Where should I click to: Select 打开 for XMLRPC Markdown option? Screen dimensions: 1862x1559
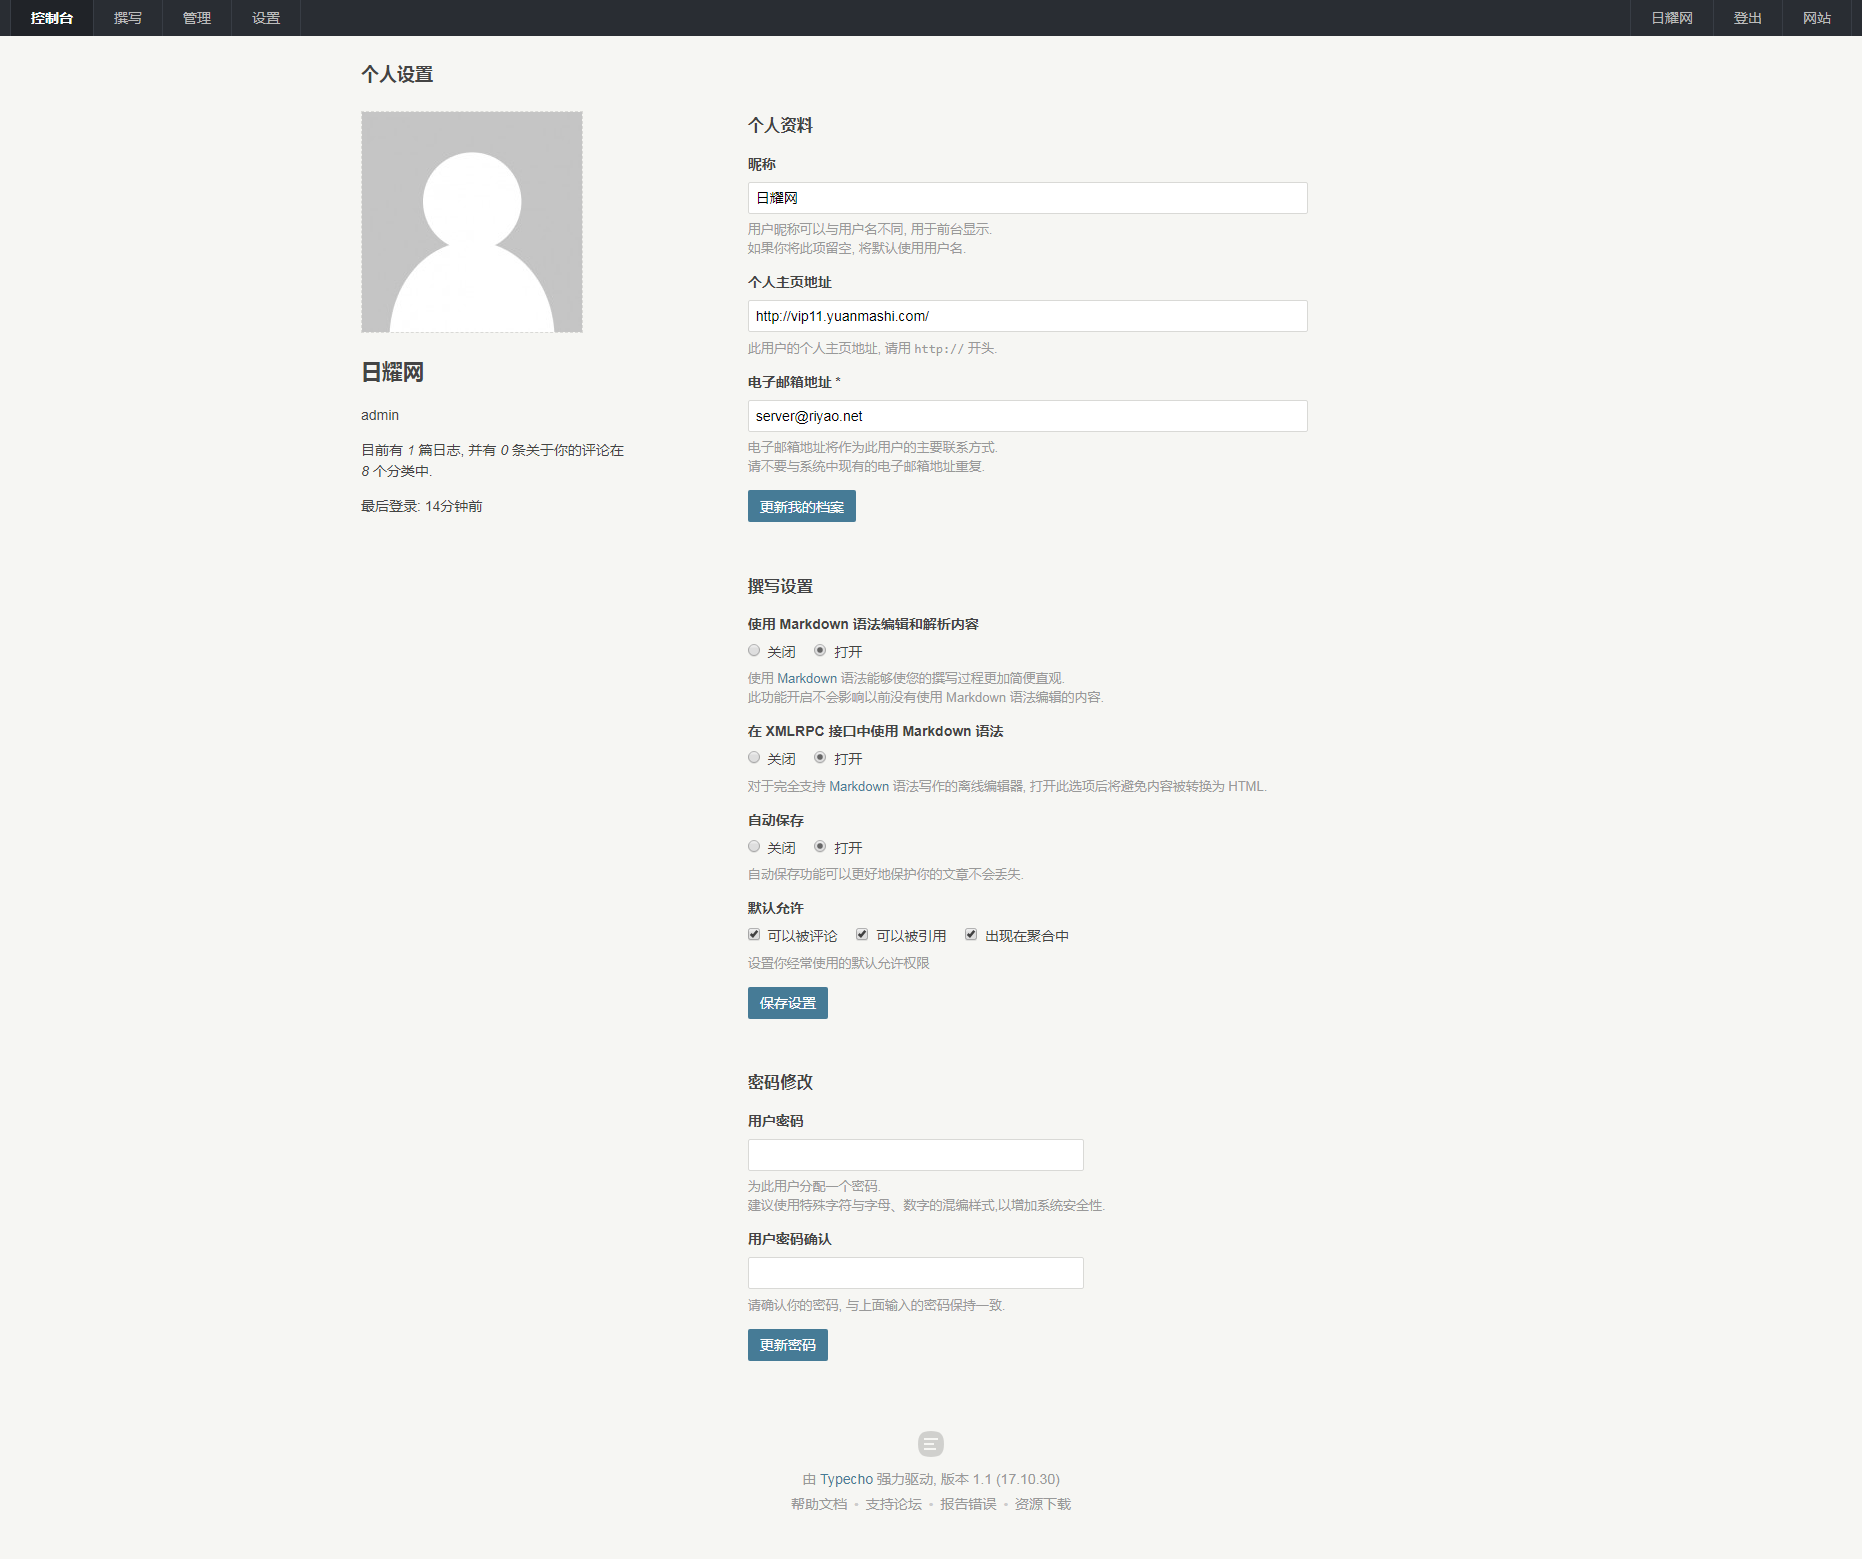click(x=820, y=758)
